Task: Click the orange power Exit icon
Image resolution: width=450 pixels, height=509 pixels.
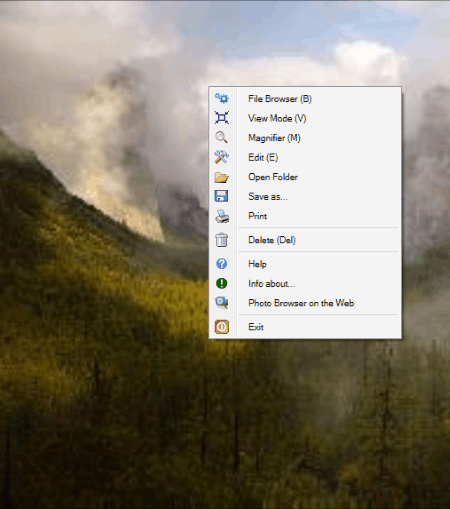Action: pos(222,327)
